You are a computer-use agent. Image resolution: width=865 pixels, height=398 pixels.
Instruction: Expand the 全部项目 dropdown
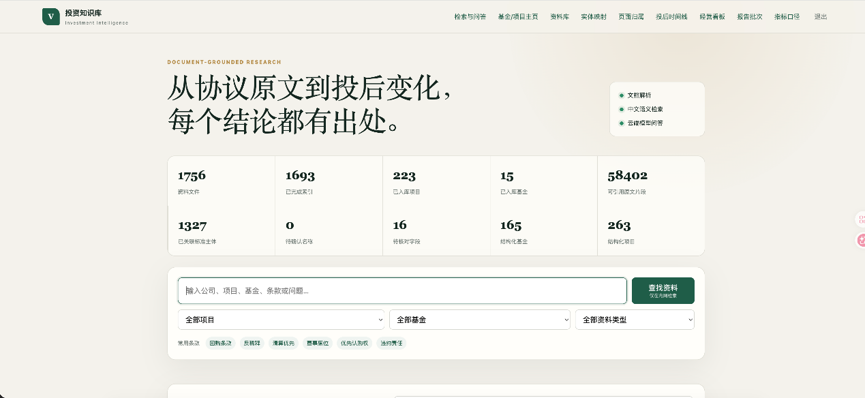(x=281, y=320)
